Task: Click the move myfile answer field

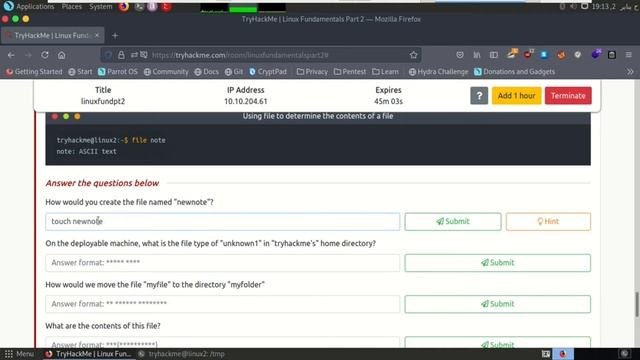Action: tap(222, 304)
